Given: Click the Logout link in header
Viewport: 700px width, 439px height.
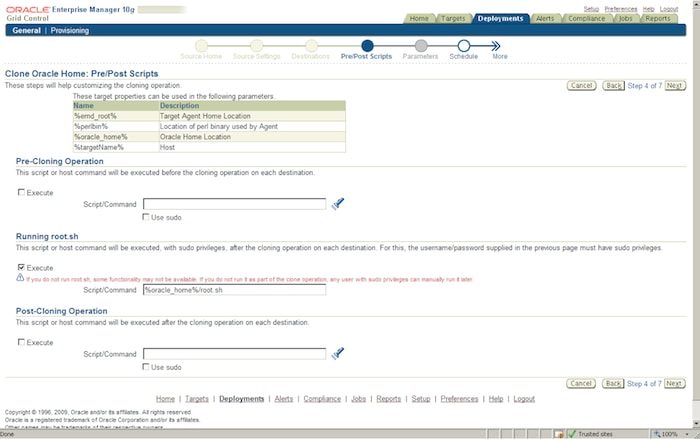Looking at the screenshot, I should tap(669, 9).
